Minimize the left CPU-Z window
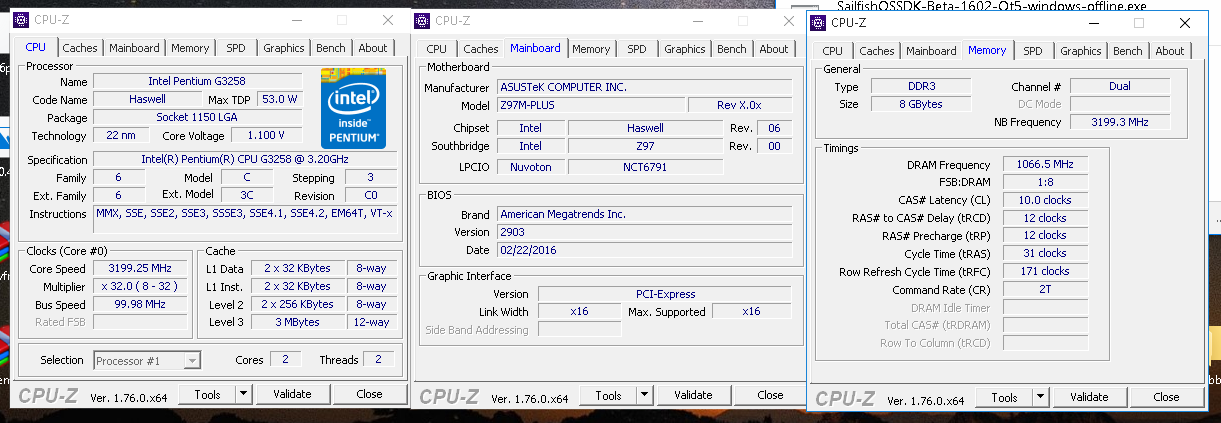The image size is (1221, 423). [295, 20]
